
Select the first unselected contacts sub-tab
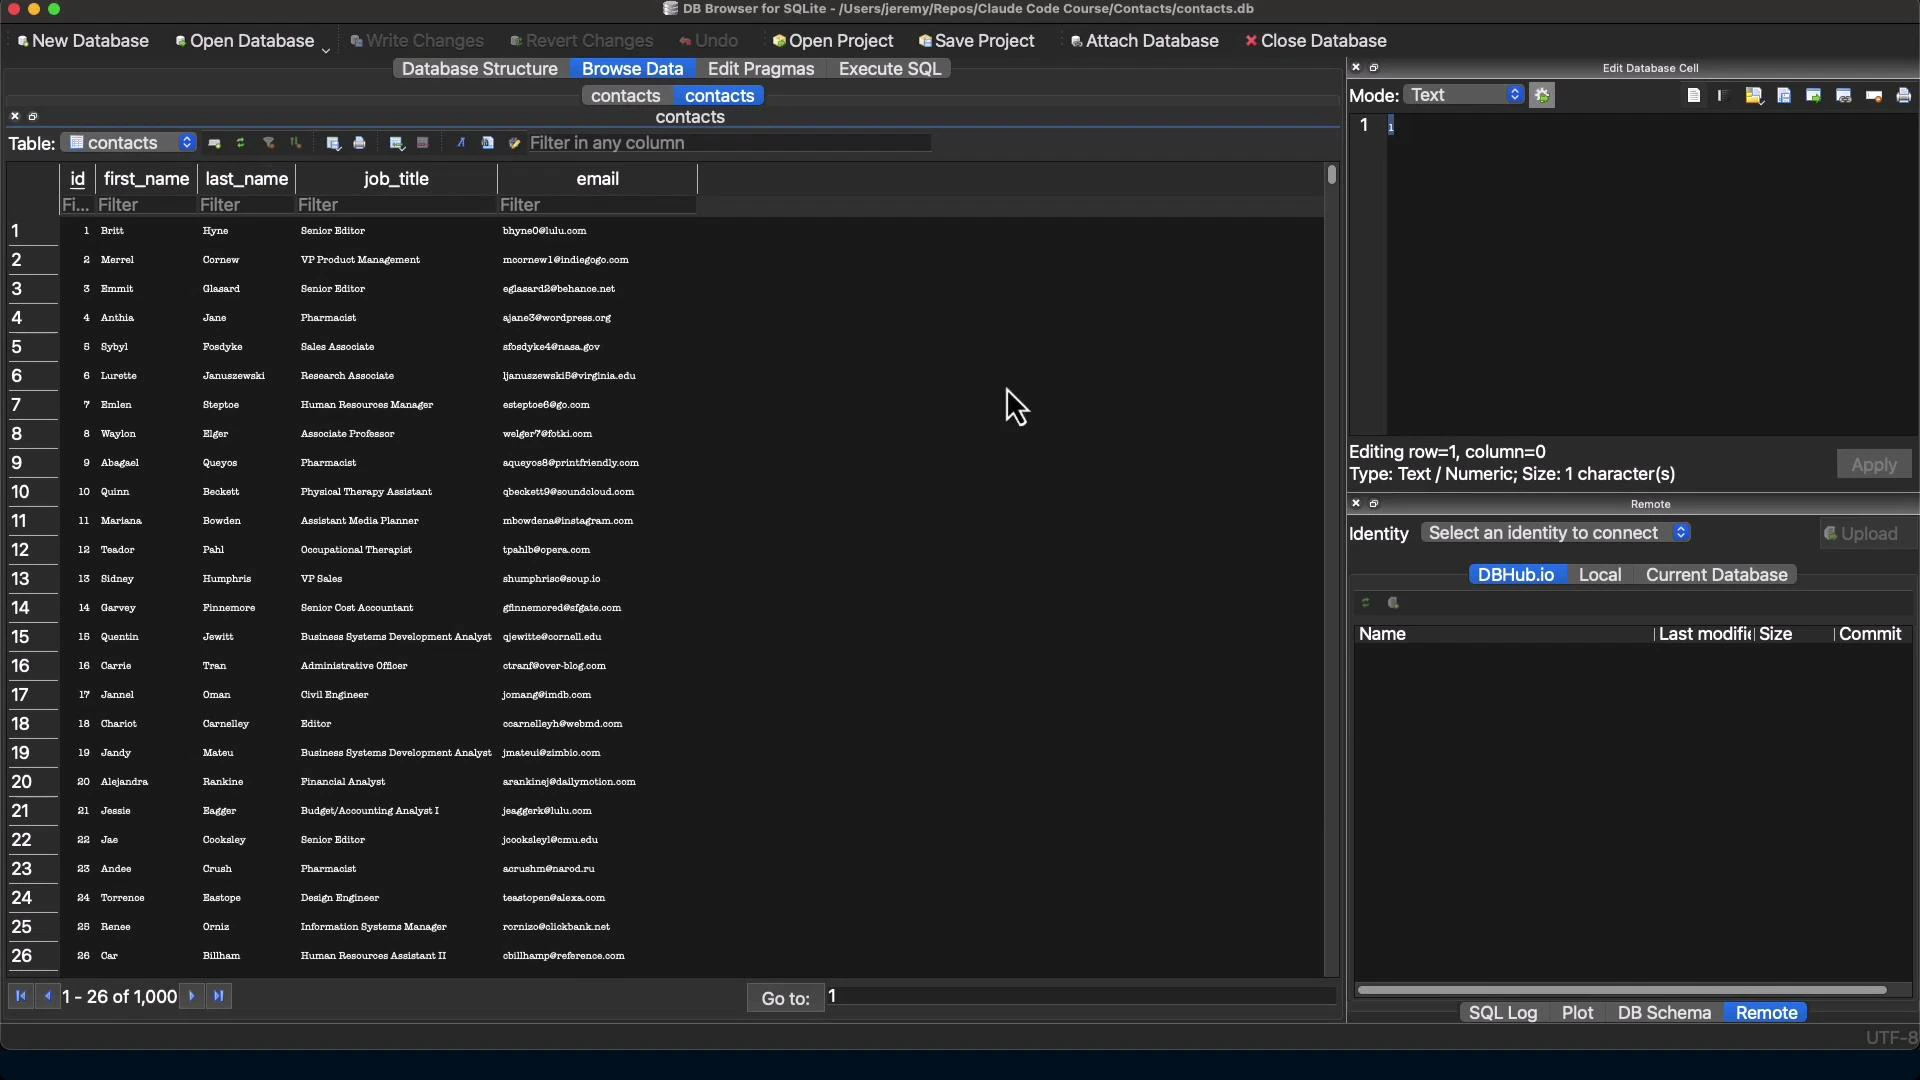[626, 96]
